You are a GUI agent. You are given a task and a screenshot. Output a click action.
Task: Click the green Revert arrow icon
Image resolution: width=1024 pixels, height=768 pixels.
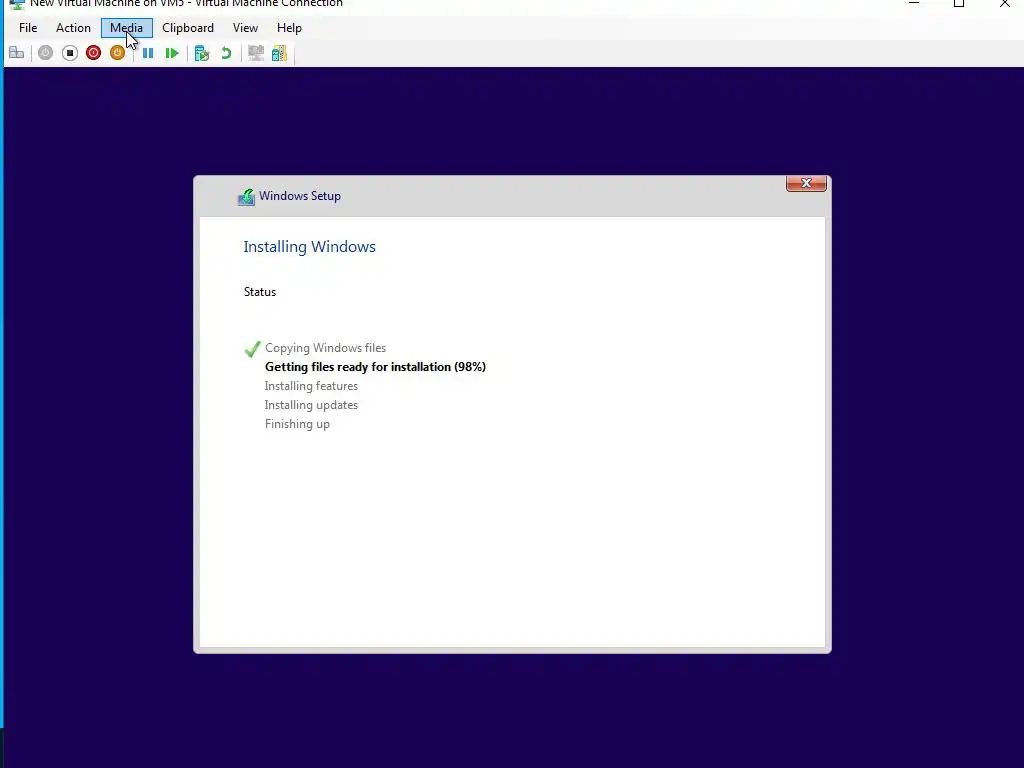[x=226, y=53]
